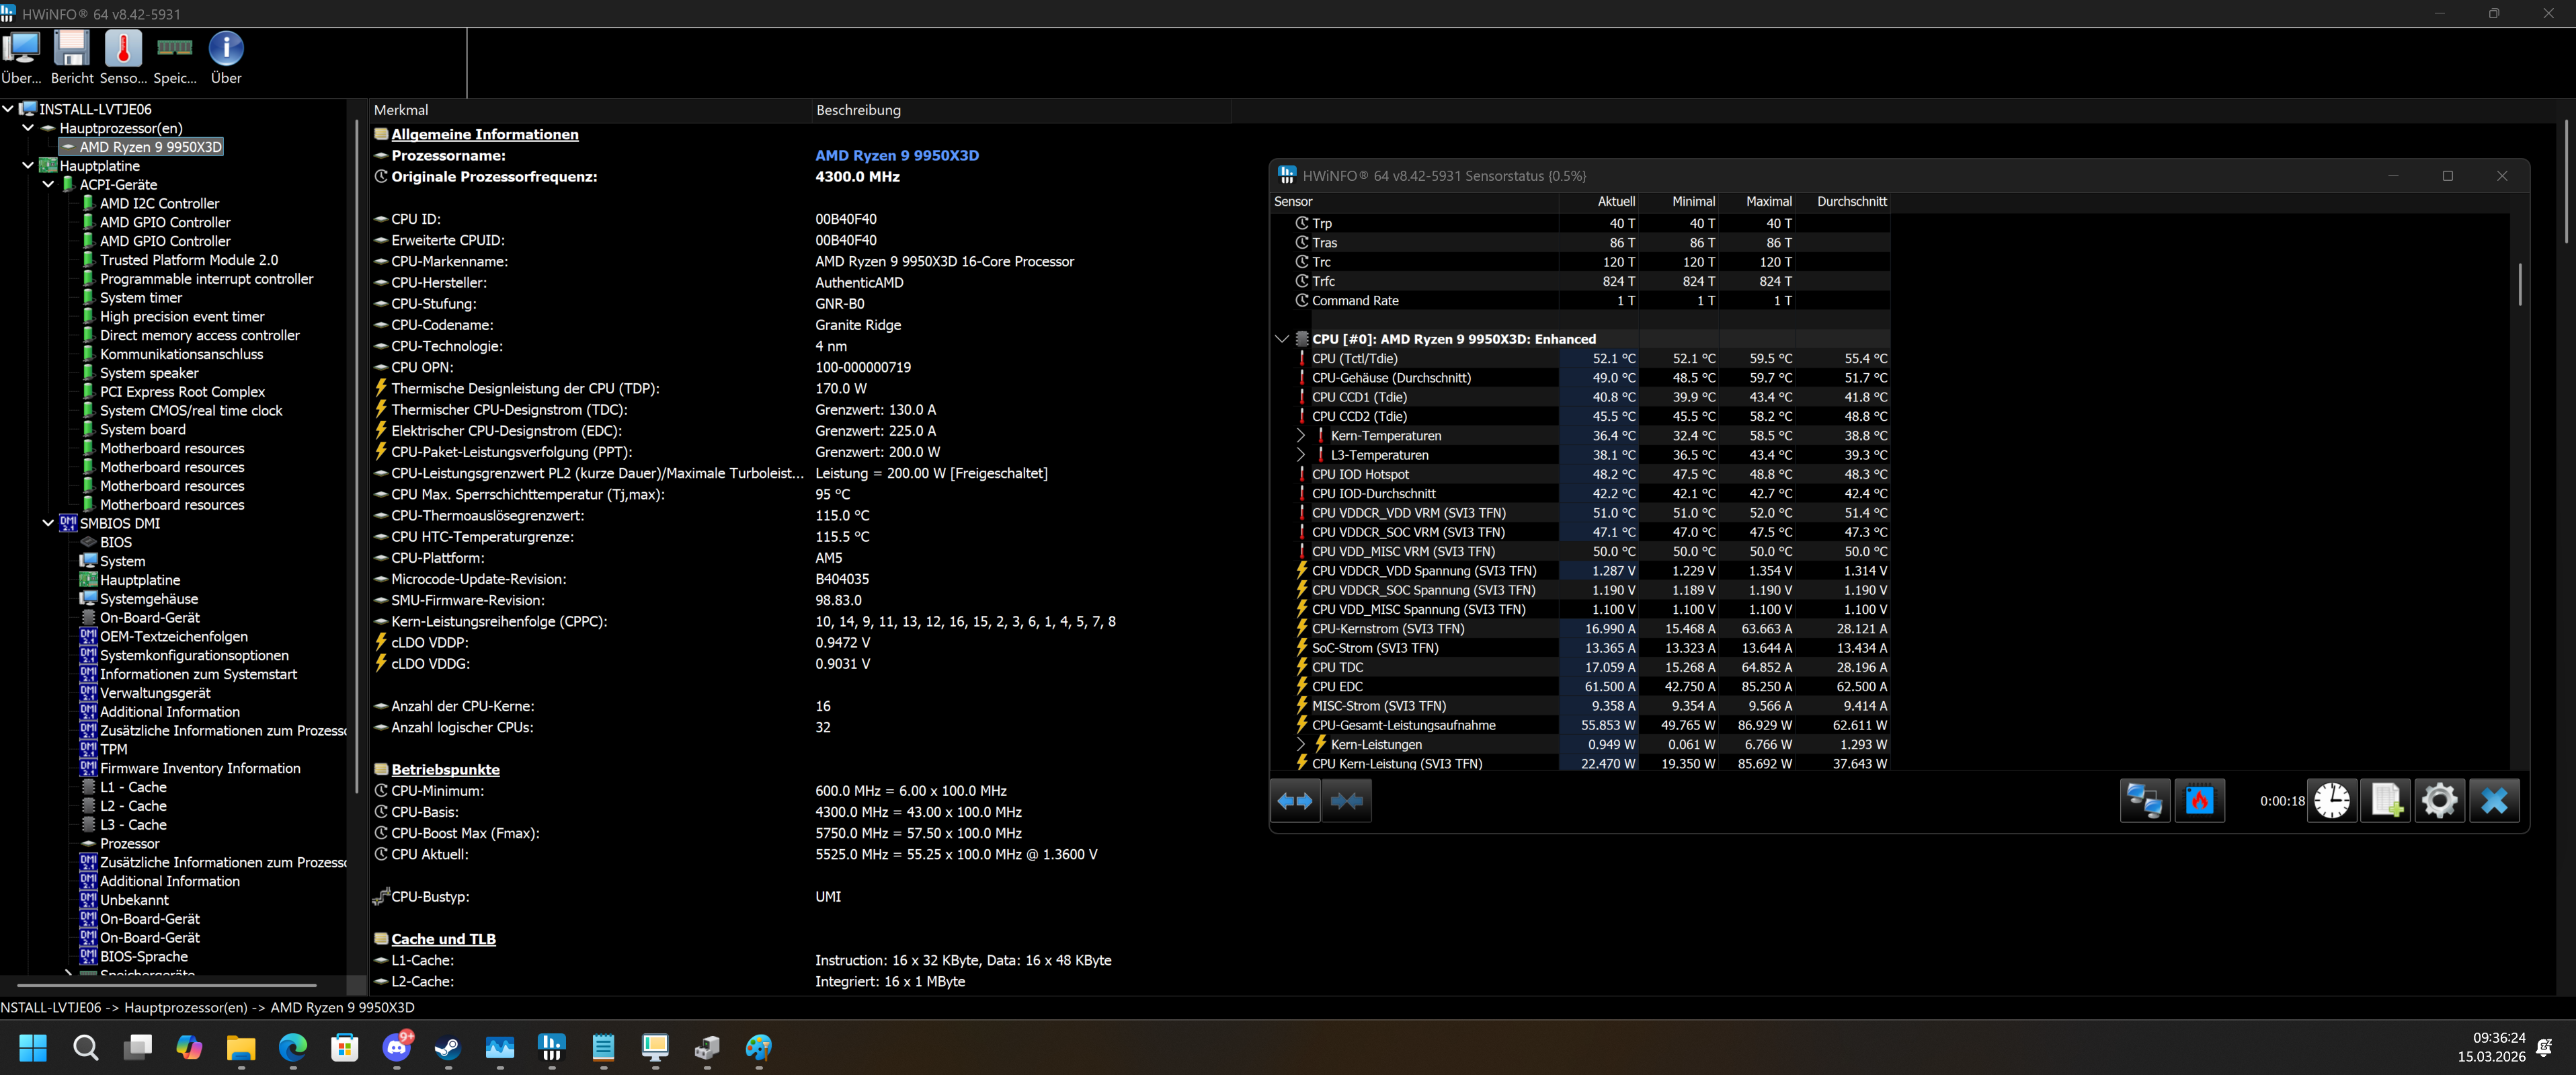Open sensor settings with the gear icon
Viewport: 2576px width, 1075px height.
[2439, 801]
